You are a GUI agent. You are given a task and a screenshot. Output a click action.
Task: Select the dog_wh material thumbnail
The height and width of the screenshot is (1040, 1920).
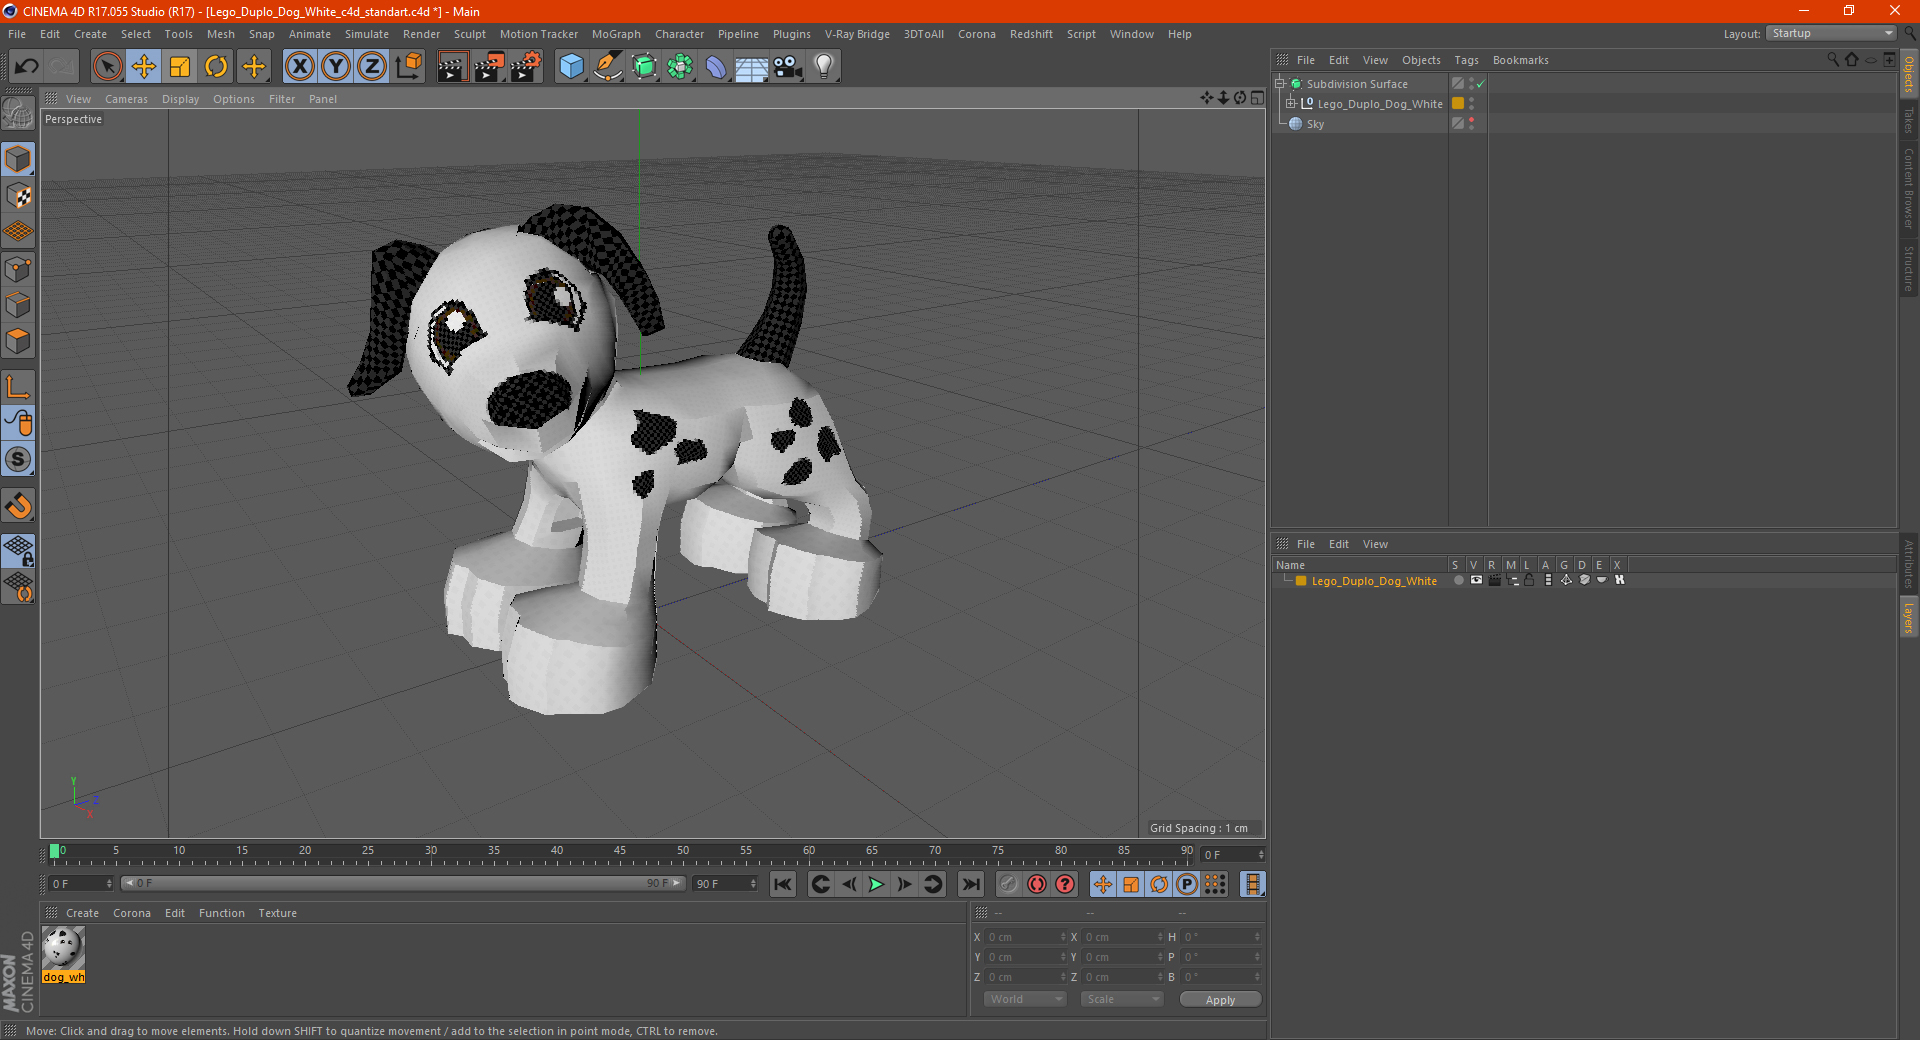tap(63, 948)
